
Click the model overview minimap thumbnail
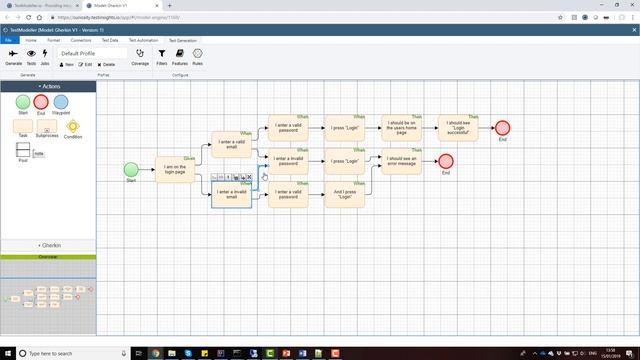(x=49, y=297)
